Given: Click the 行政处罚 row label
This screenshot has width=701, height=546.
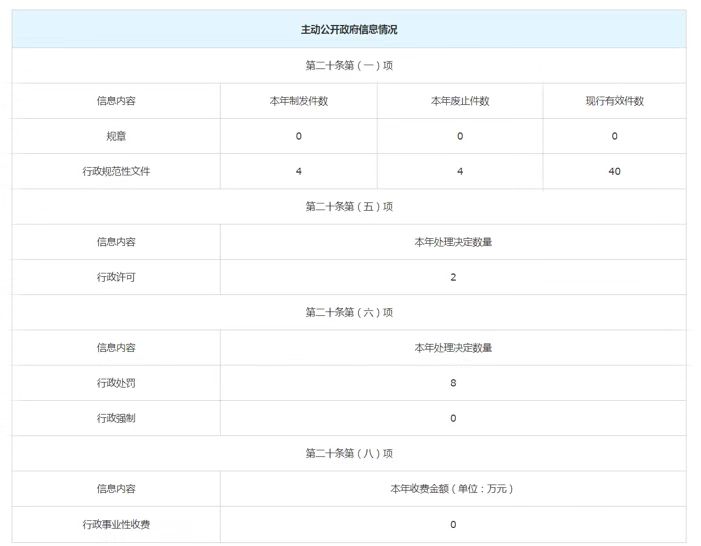Looking at the screenshot, I should [x=116, y=383].
